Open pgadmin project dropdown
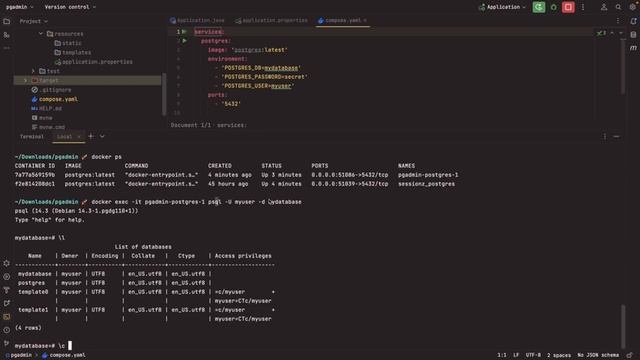Viewport: 640px width, 360px height. [20, 7]
